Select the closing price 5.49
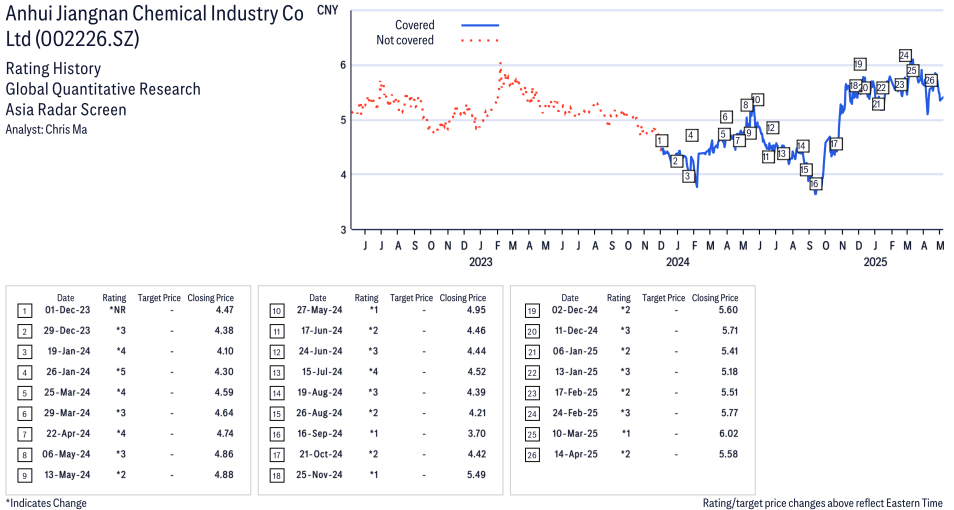 [x=476, y=475]
